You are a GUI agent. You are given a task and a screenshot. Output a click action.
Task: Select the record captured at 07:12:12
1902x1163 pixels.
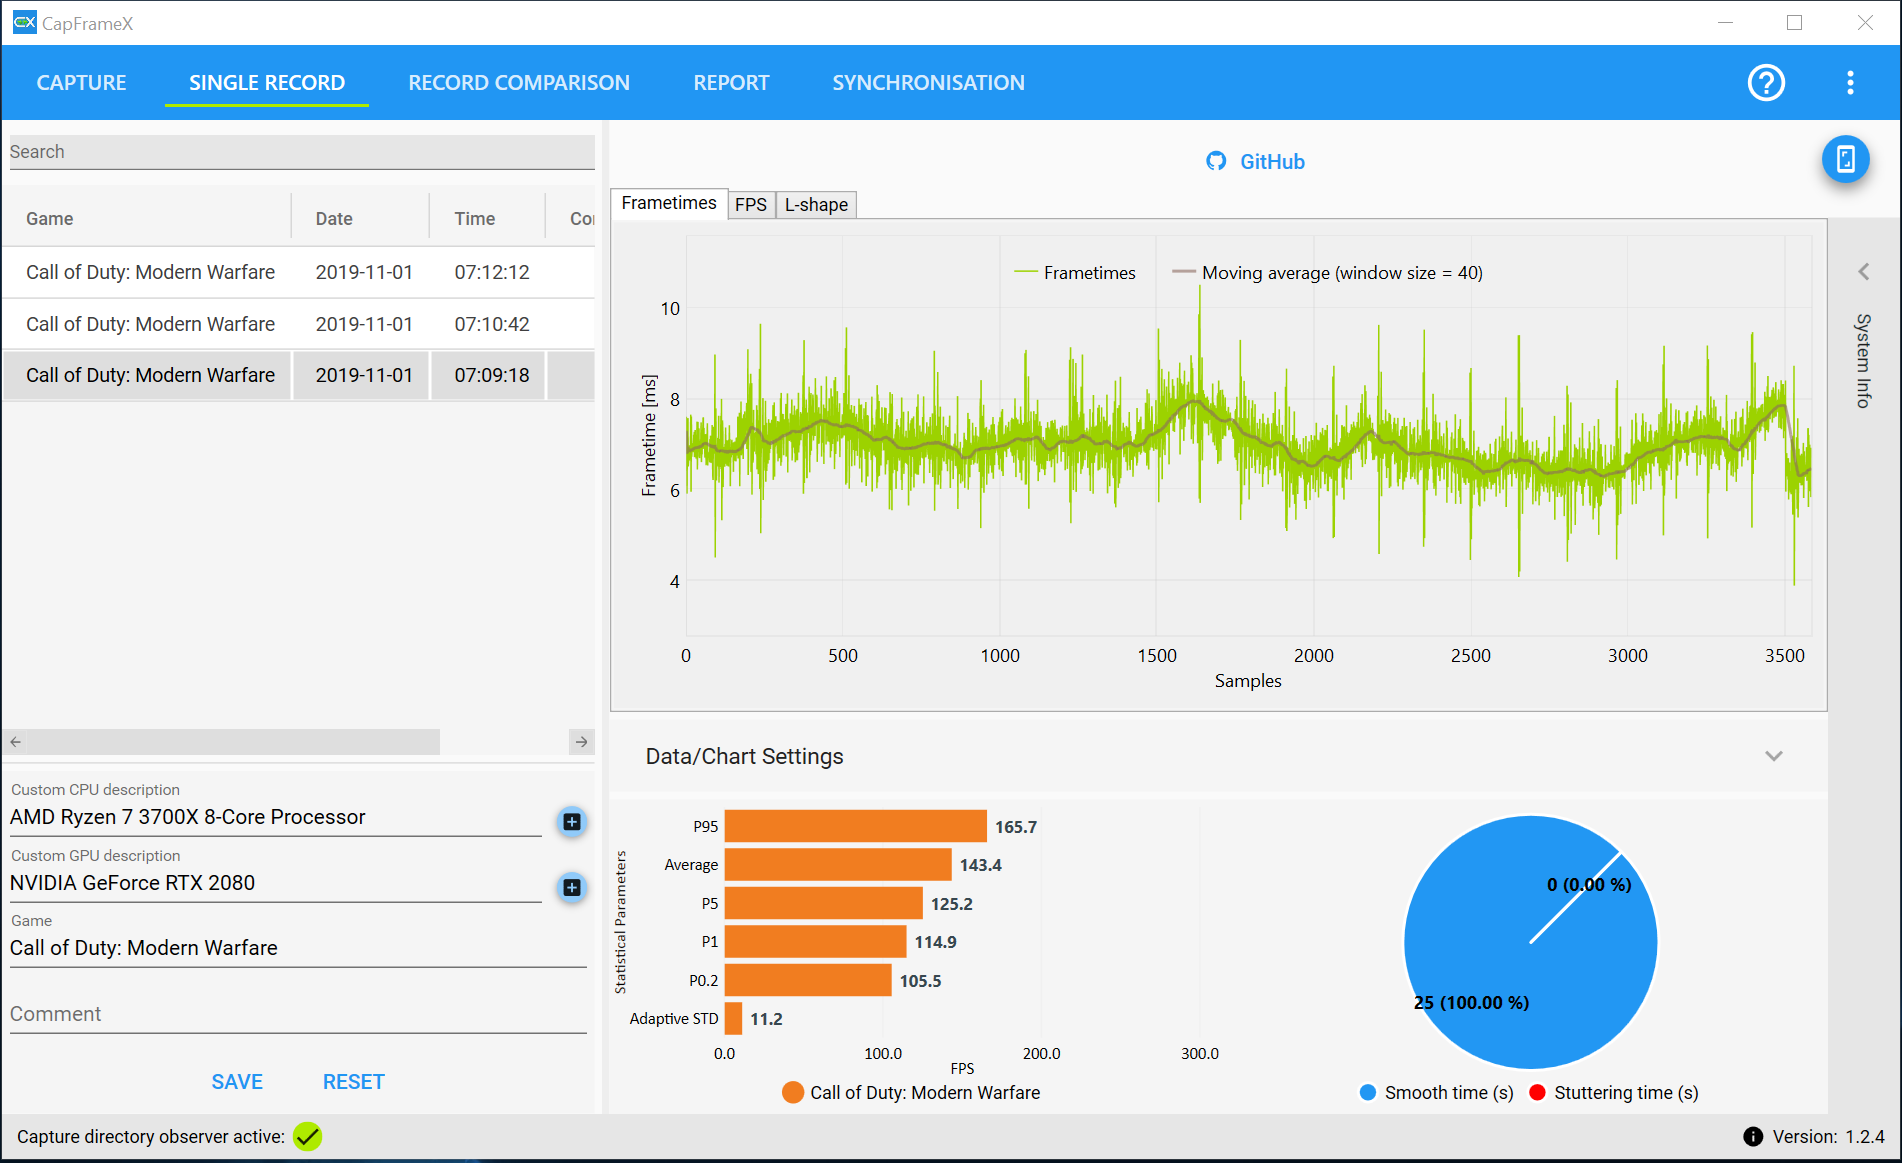pyautogui.click(x=298, y=272)
